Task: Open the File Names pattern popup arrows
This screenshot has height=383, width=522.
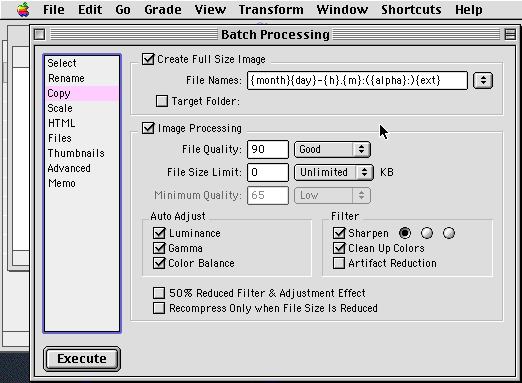Action: [x=483, y=80]
